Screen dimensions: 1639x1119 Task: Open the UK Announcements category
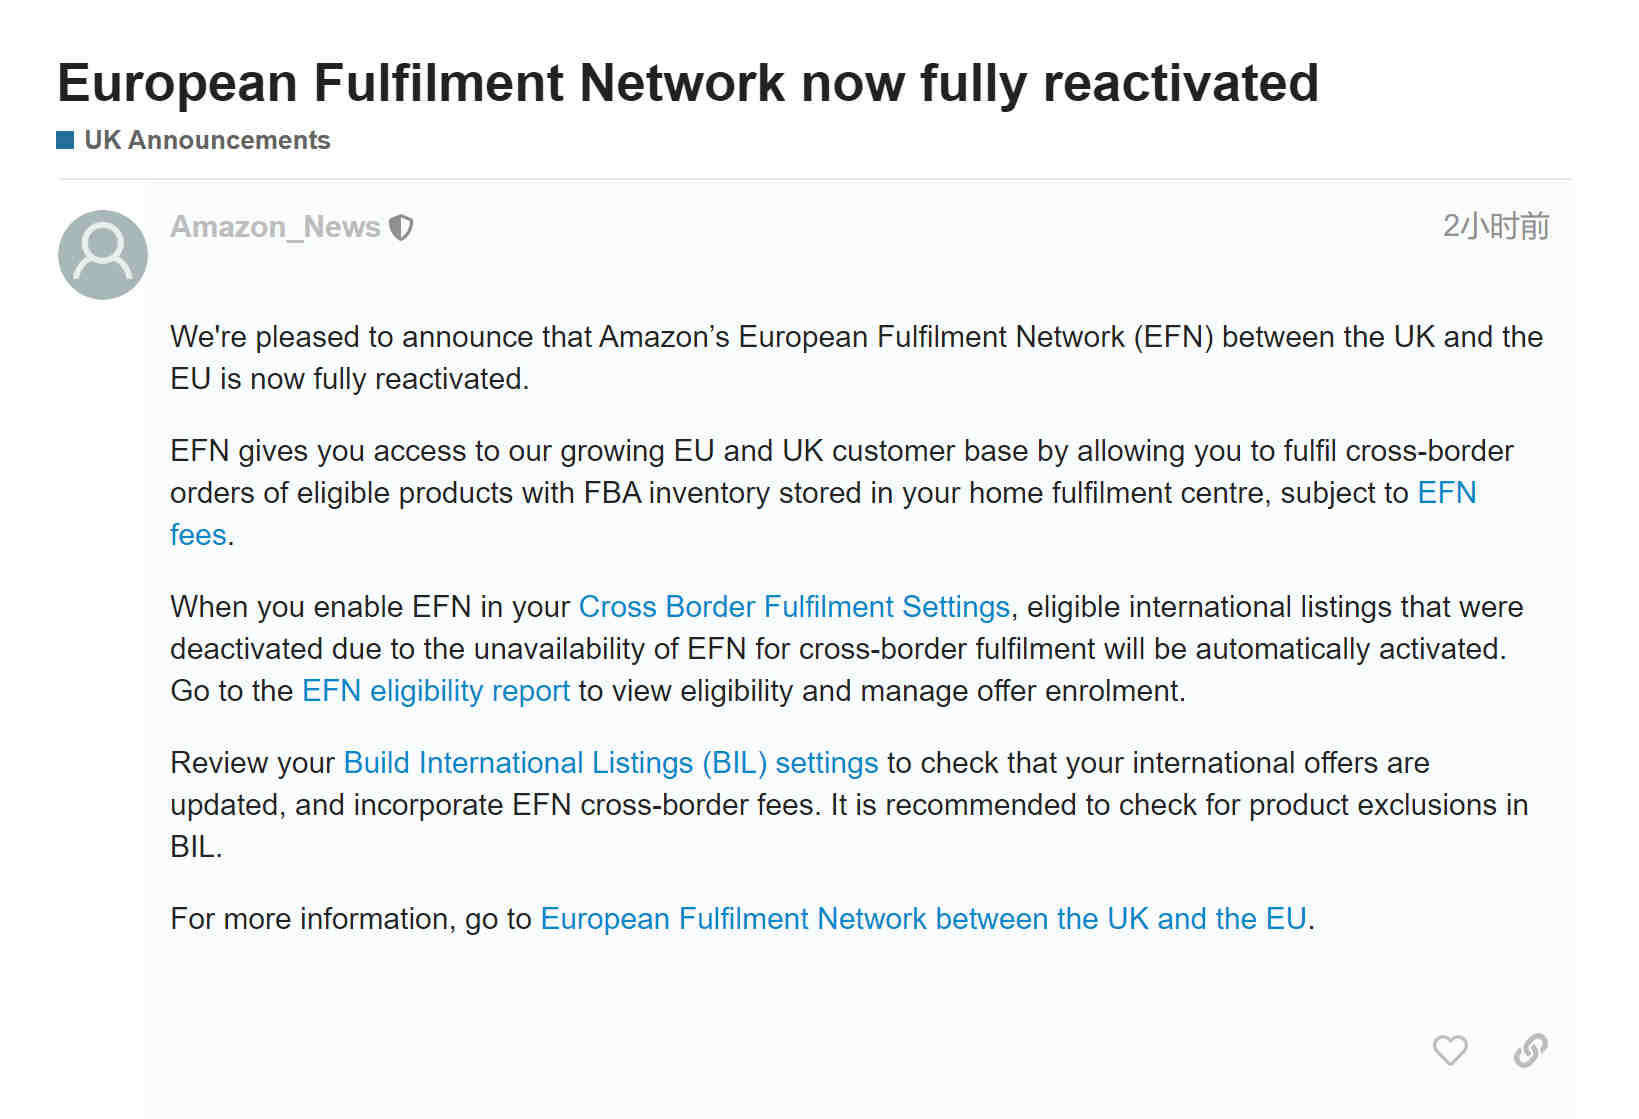click(x=207, y=140)
